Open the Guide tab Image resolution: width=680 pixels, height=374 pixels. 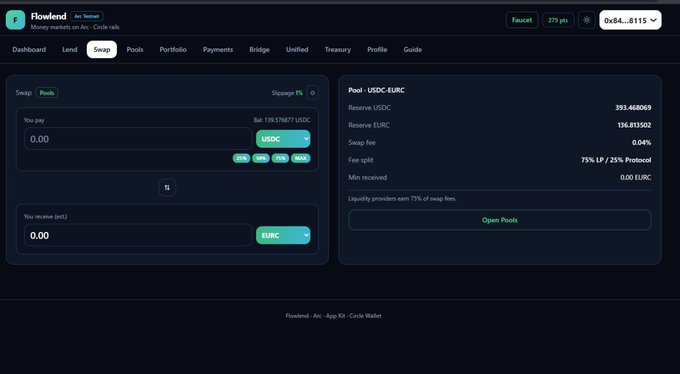(412, 49)
